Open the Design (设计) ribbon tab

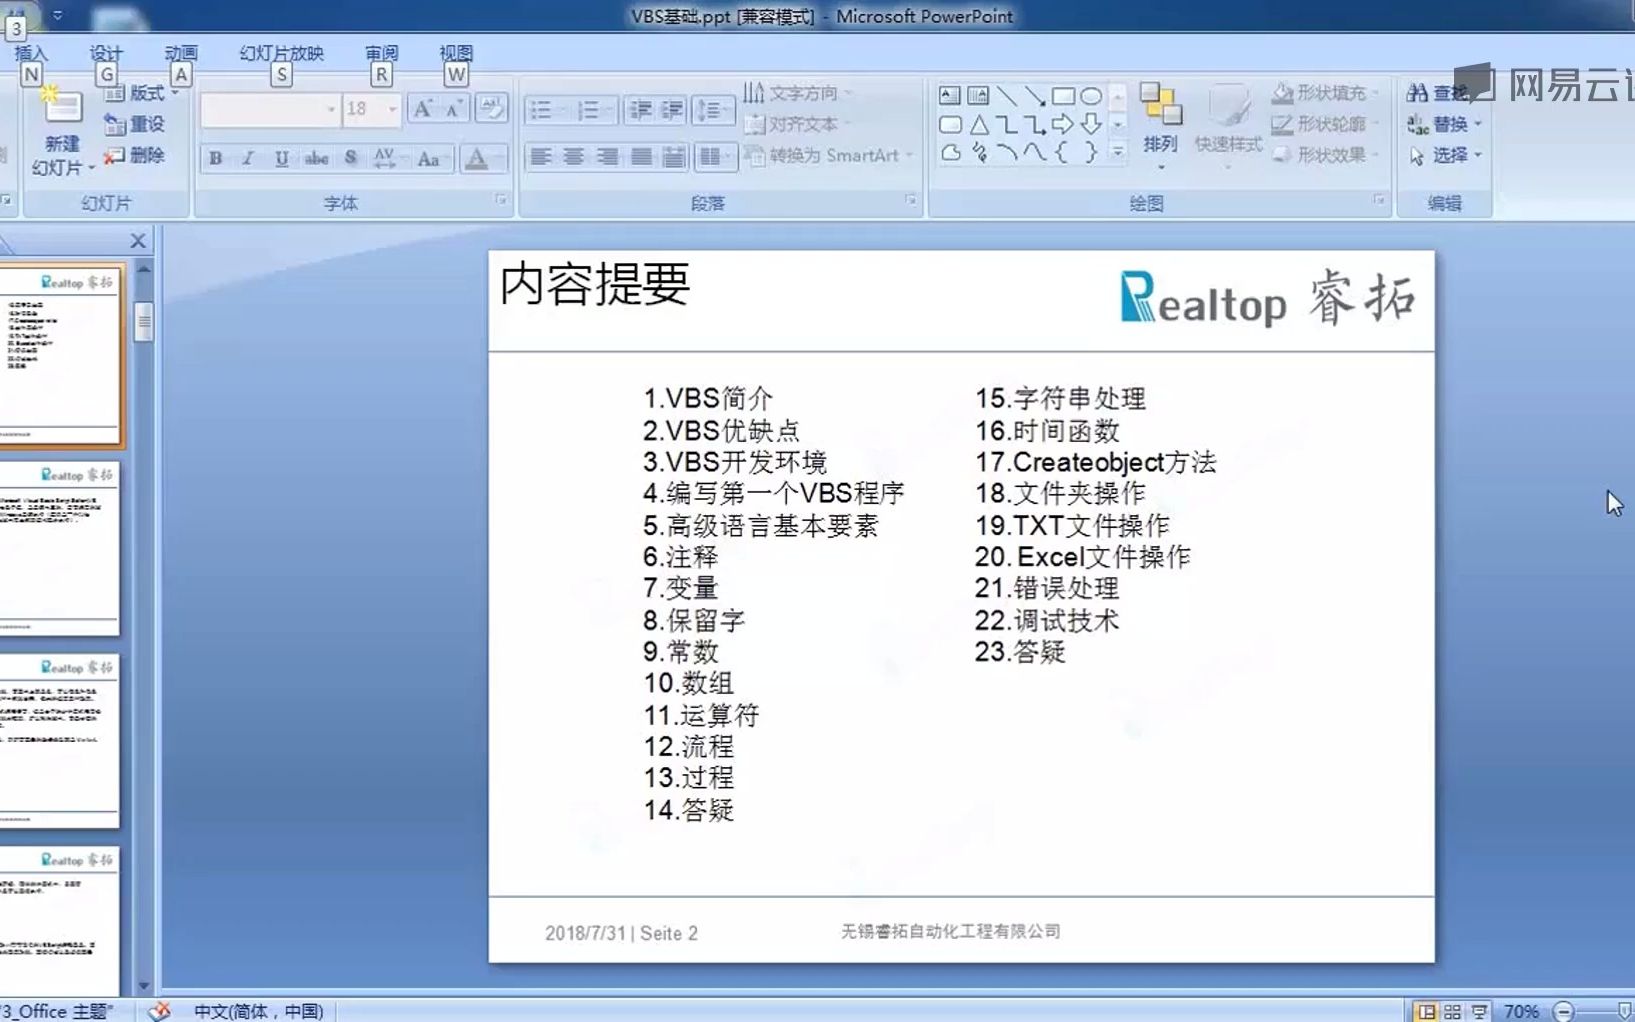click(106, 54)
